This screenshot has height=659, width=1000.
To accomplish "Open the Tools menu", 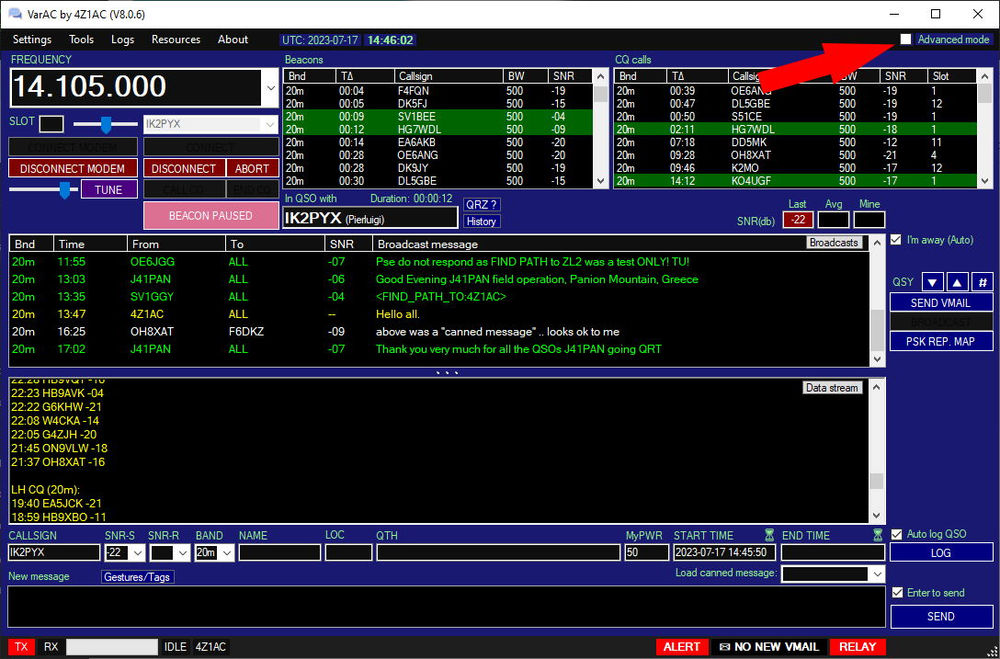I will (81, 40).
